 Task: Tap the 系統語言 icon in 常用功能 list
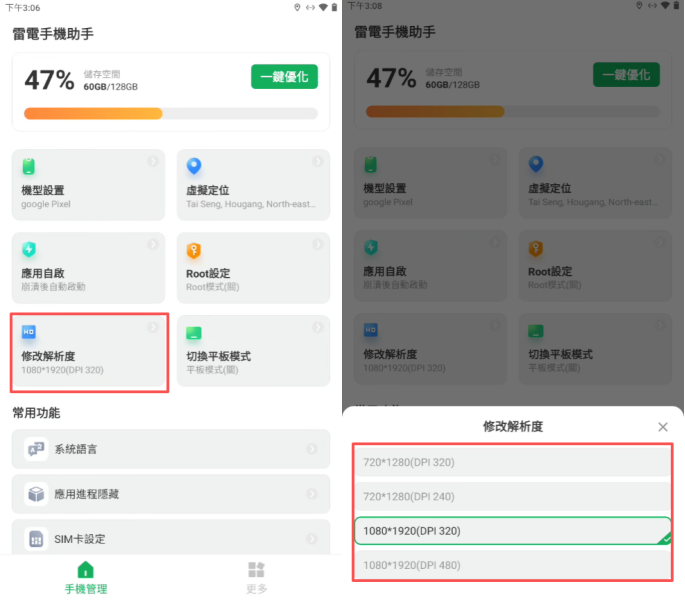coord(36,450)
